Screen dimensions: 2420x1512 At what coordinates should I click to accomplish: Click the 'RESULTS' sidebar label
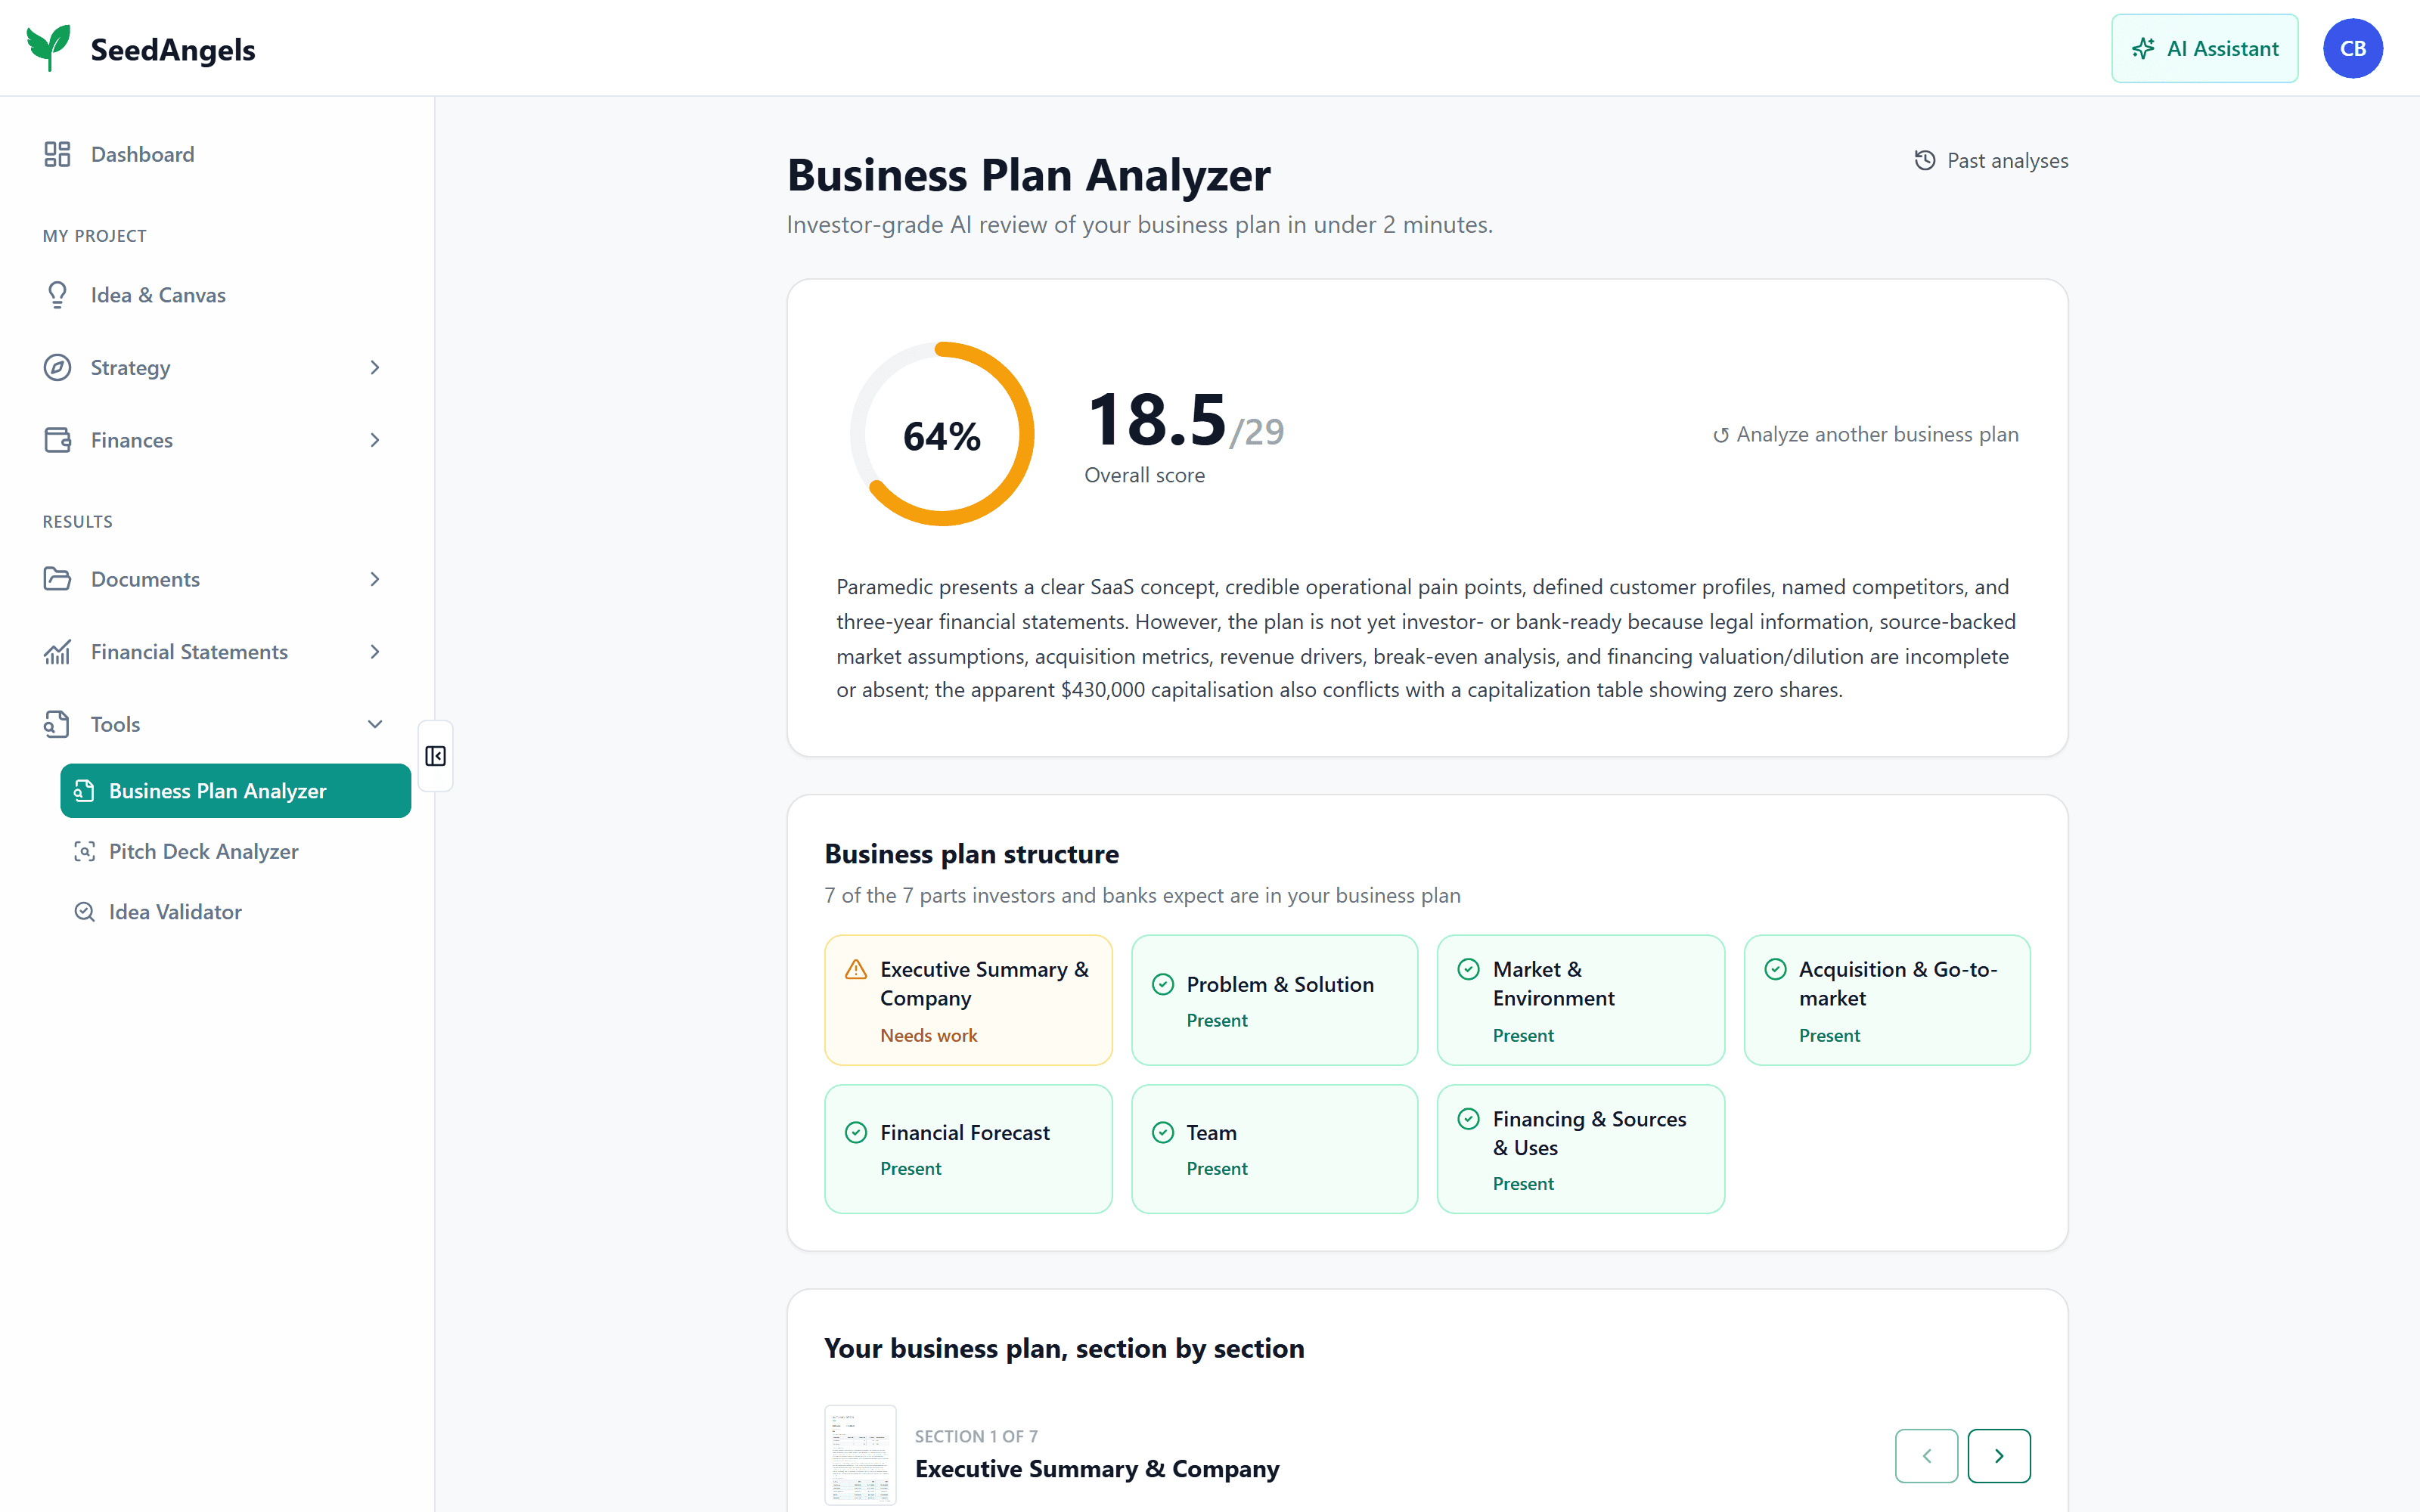77,522
